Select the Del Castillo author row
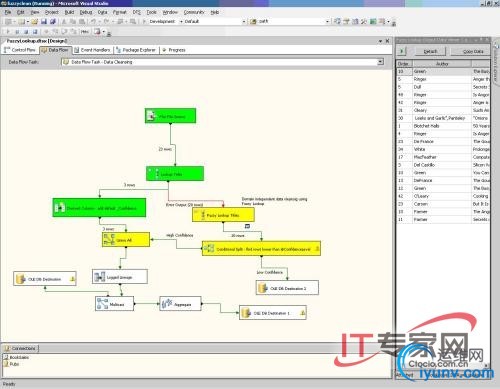Image resolution: width=500 pixels, height=389 pixels. (443, 165)
